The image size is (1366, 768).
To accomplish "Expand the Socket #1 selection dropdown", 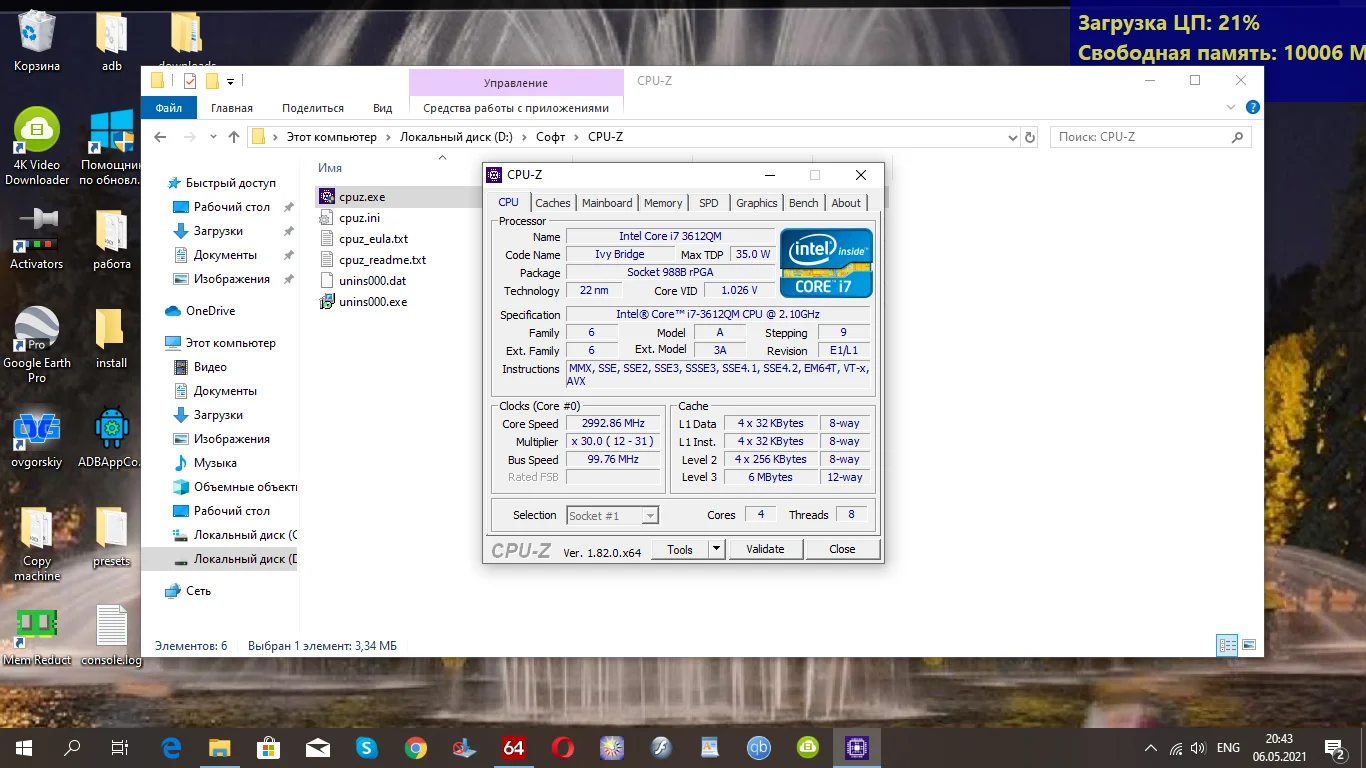I will point(650,516).
